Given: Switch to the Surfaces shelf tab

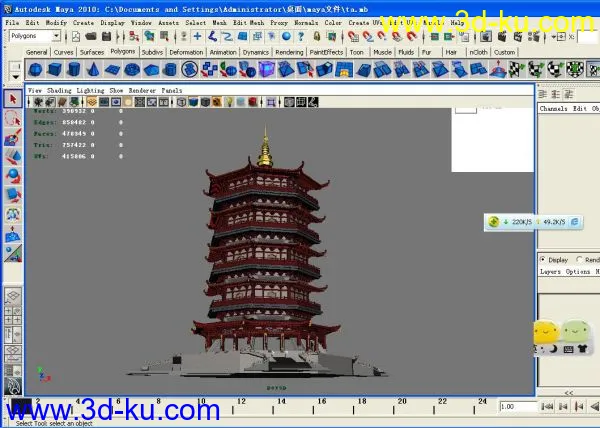Looking at the screenshot, I should (x=92, y=52).
